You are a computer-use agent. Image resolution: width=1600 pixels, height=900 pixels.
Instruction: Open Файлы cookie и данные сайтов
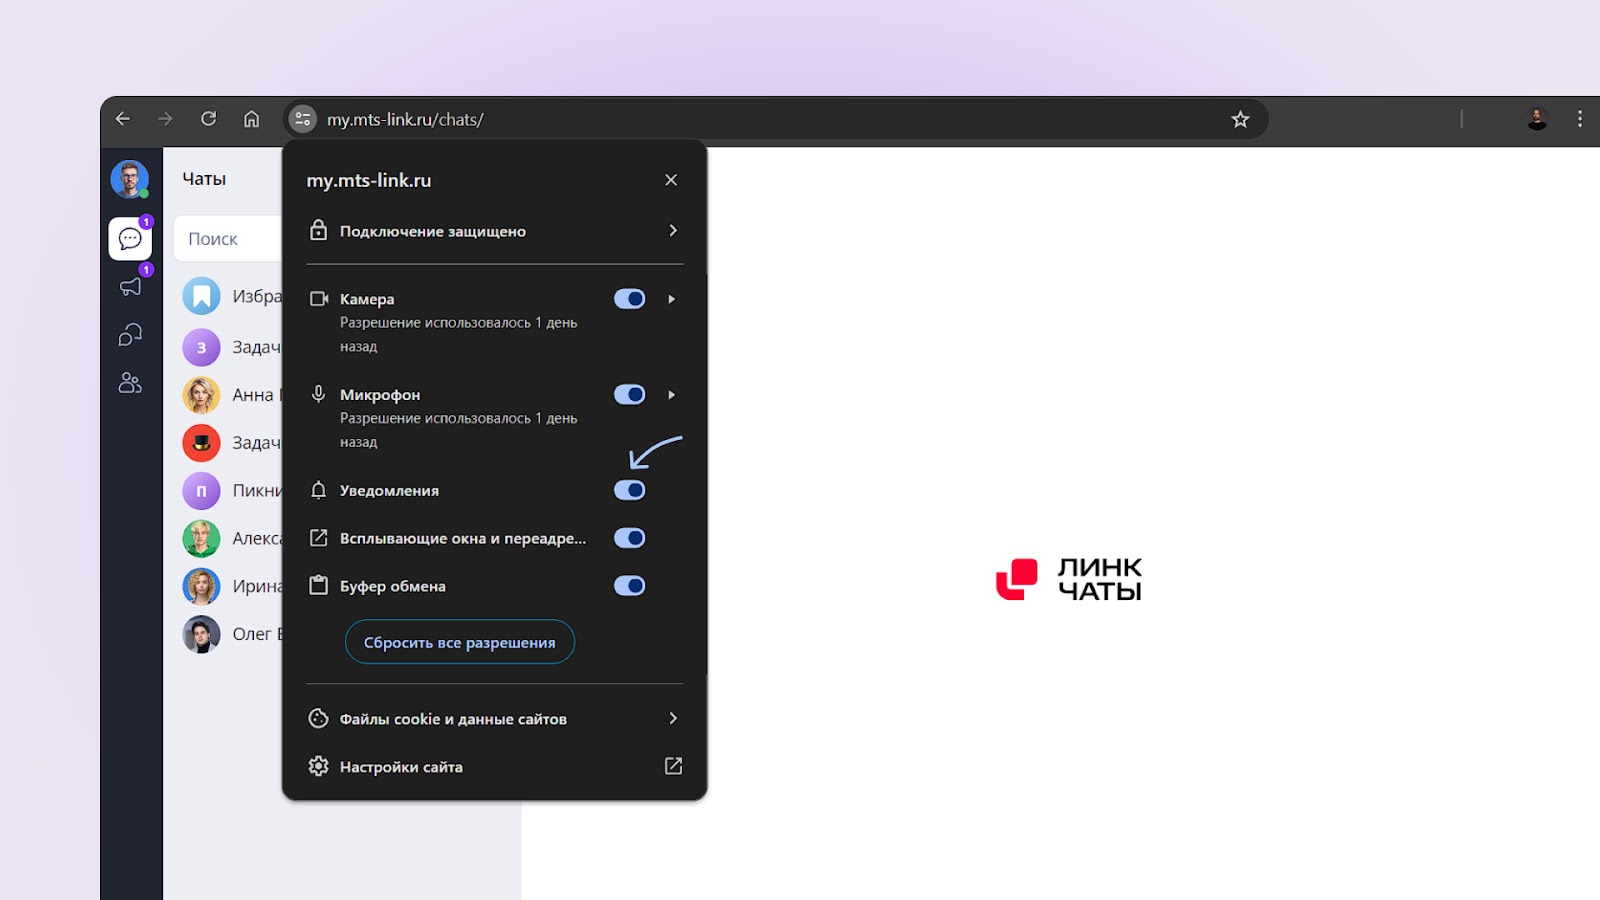pyautogui.click(x=495, y=719)
